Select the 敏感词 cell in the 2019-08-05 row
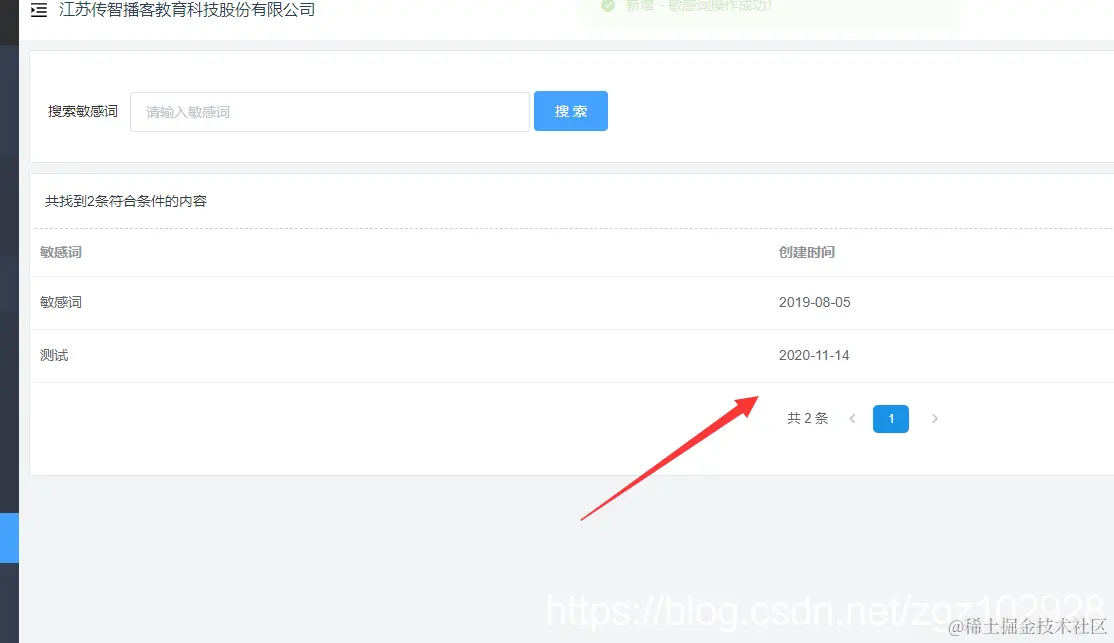 (61, 302)
